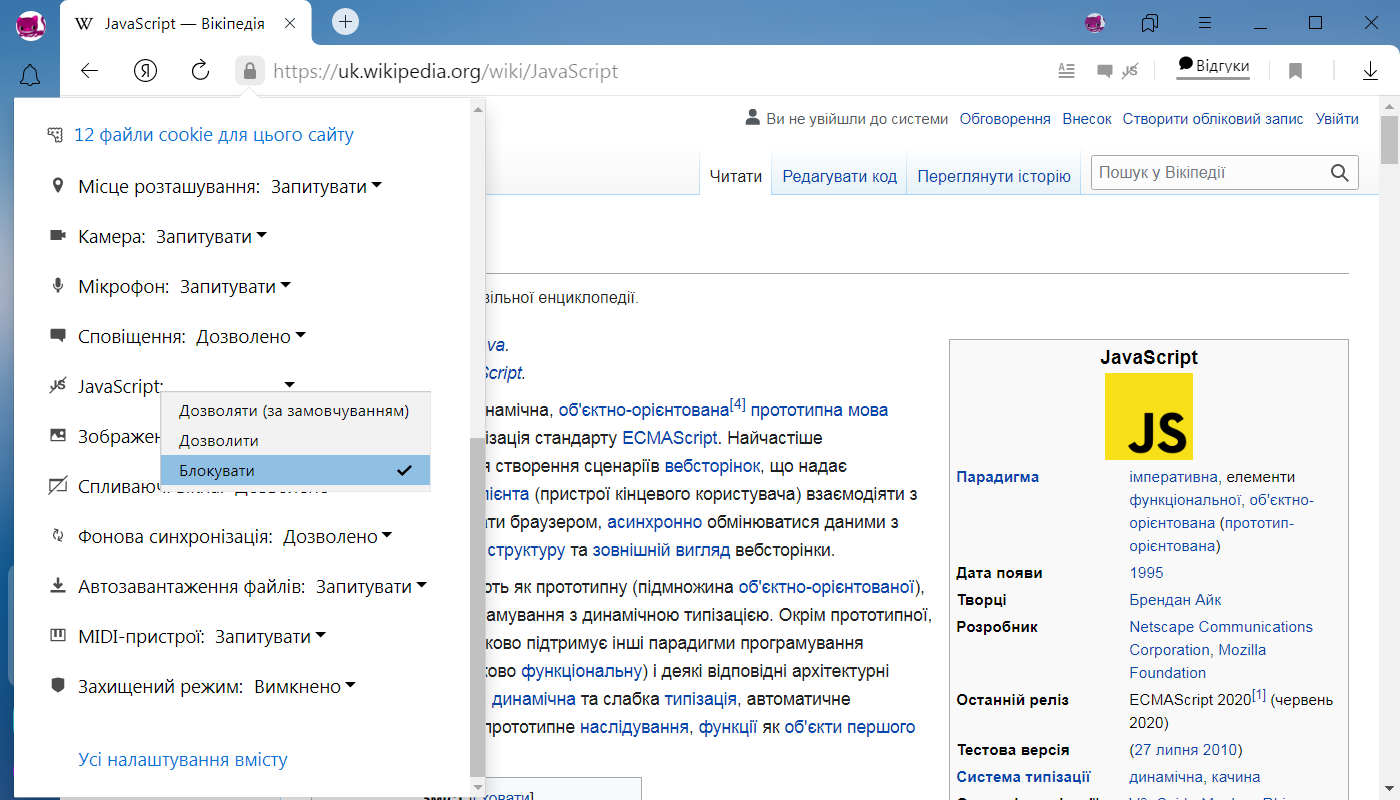
Task: Expand the Камера permission dropdown
Action: coord(211,236)
